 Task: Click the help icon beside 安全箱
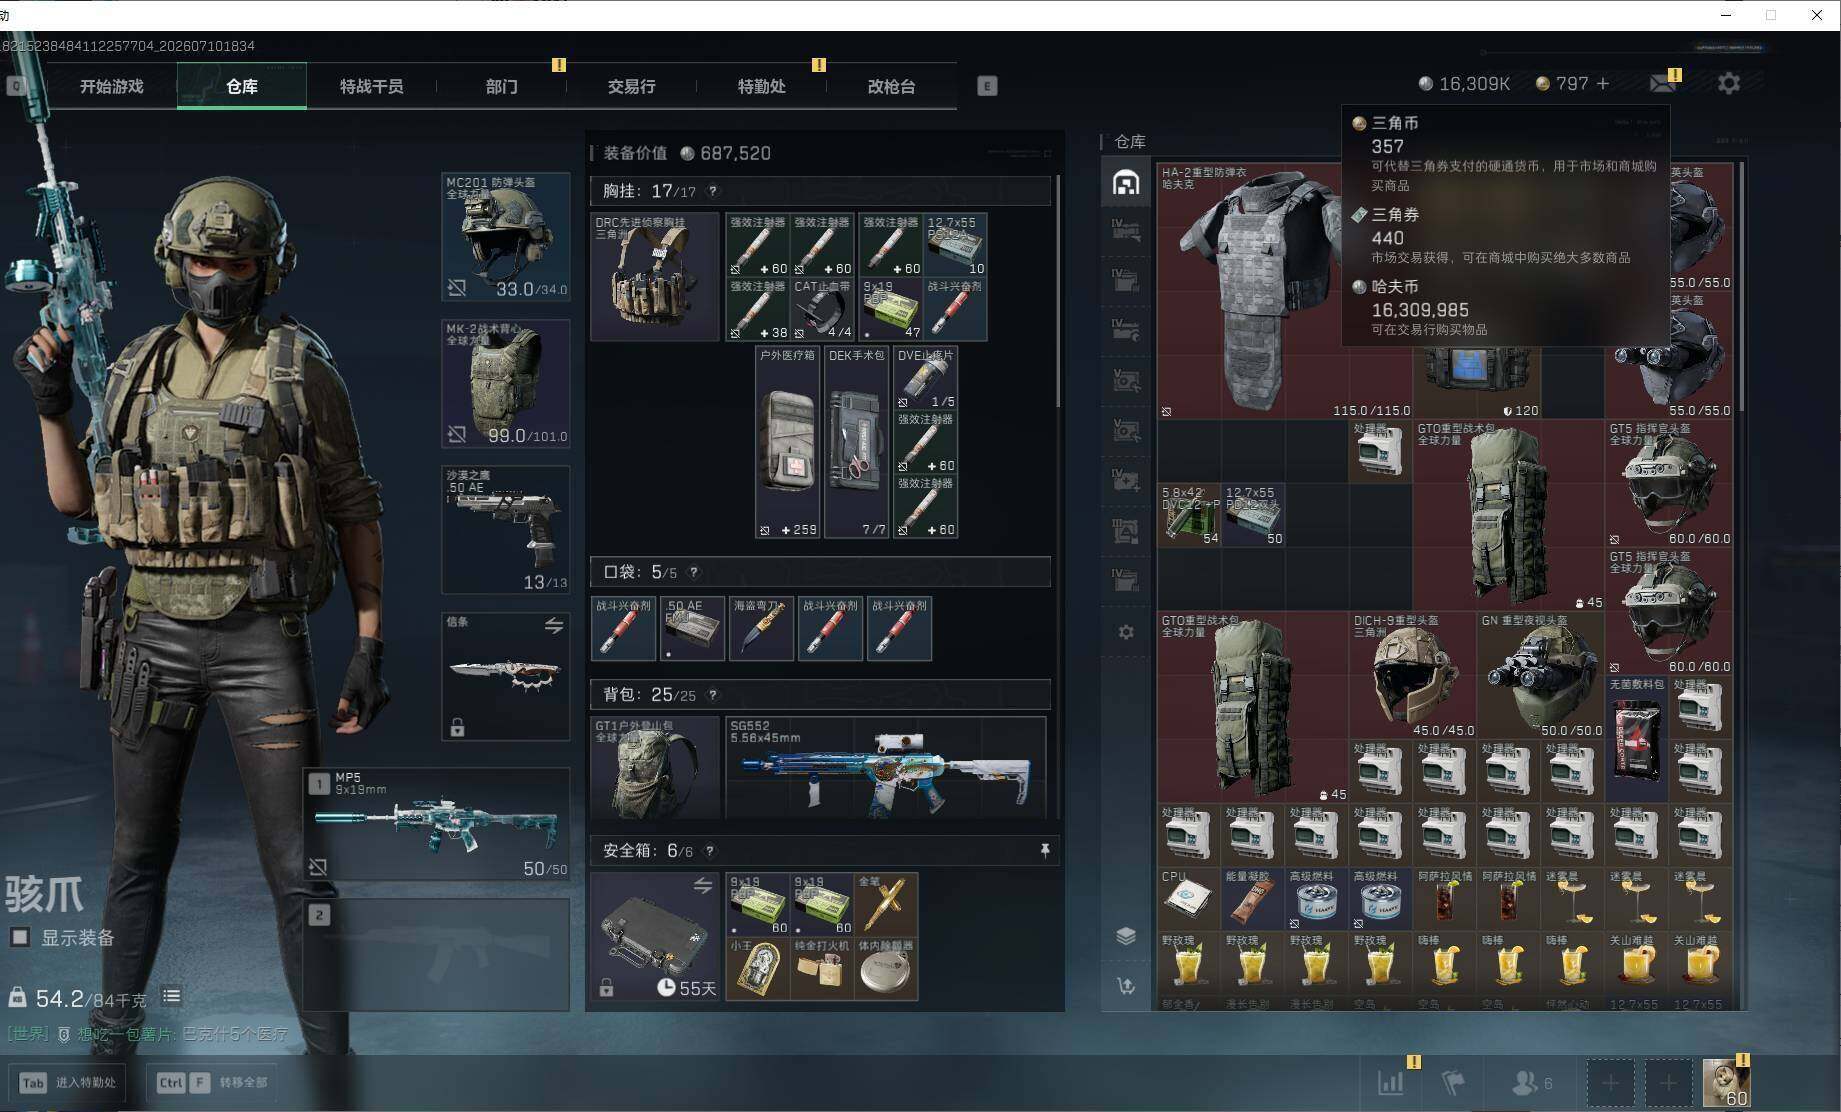(709, 851)
